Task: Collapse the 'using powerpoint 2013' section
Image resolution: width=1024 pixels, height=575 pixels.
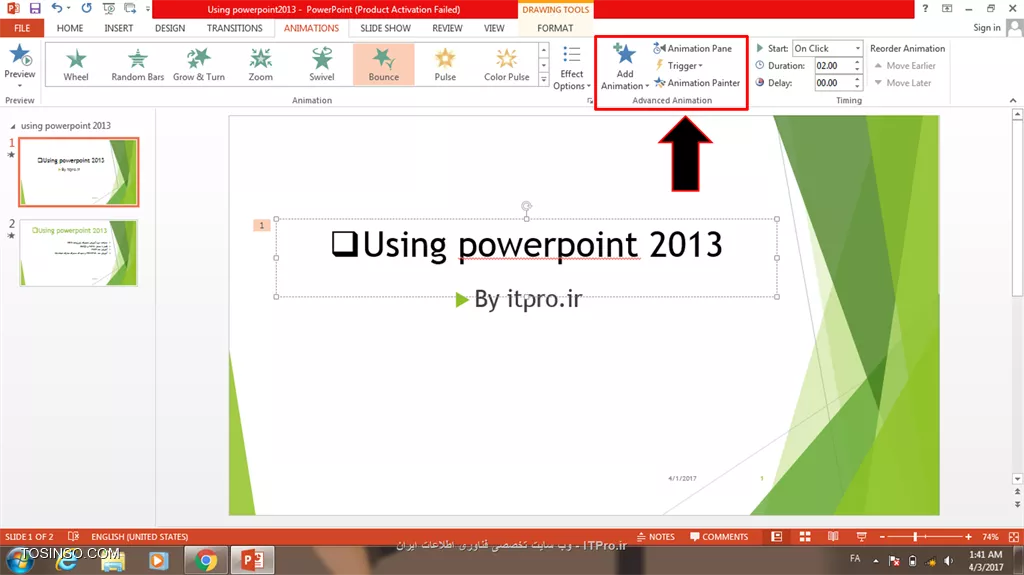Action: pyautogui.click(x=12, y=126)
